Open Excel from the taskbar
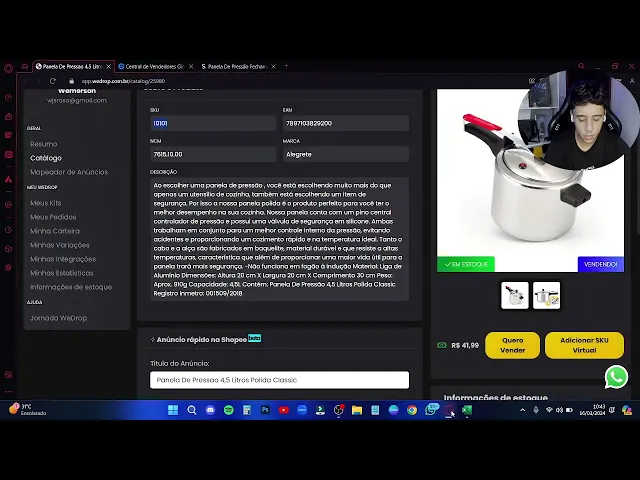640x480 pixels. 467,410
